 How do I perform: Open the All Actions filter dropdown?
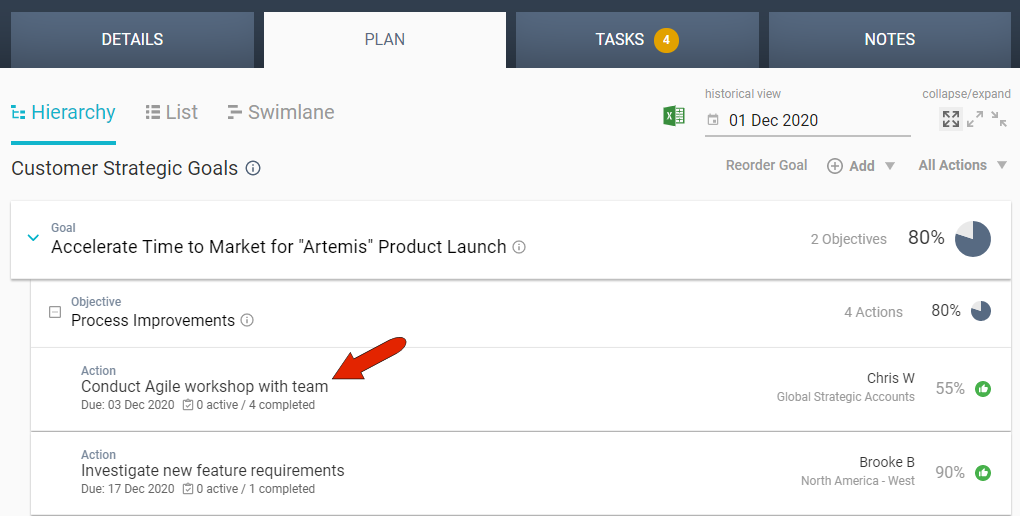point(962,165)
